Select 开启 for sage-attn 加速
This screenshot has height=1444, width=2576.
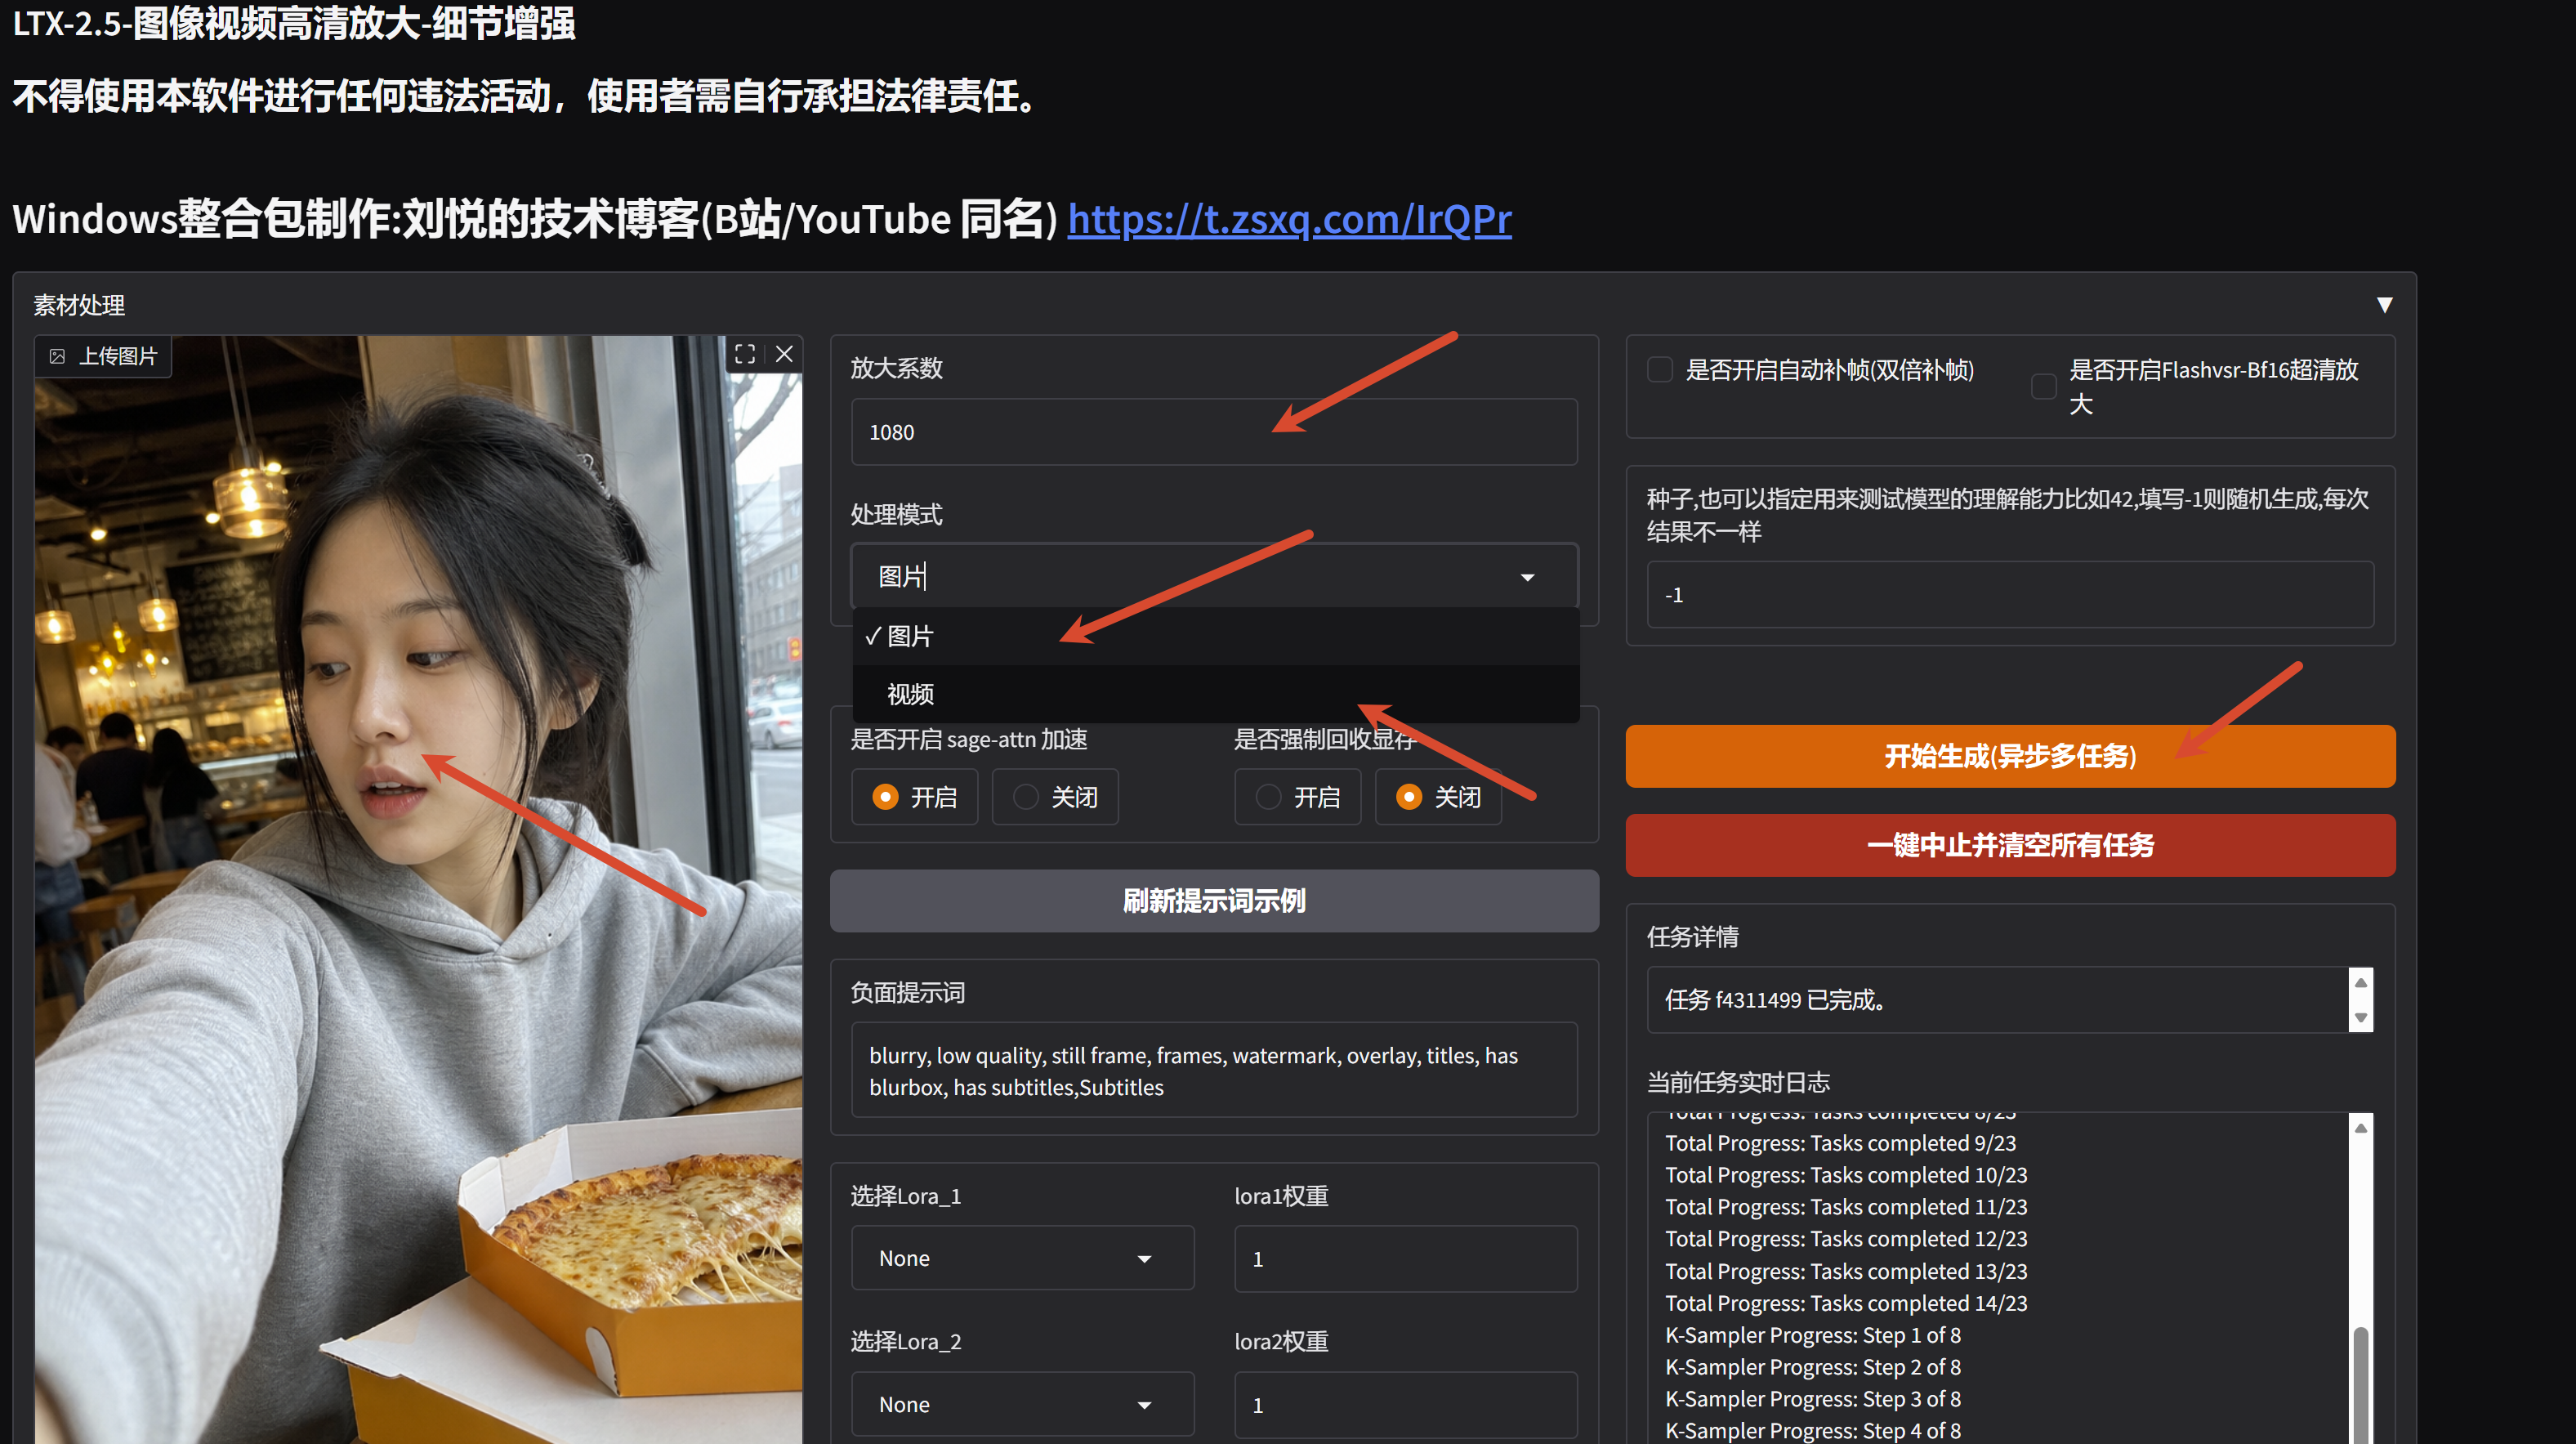[914, 797]
